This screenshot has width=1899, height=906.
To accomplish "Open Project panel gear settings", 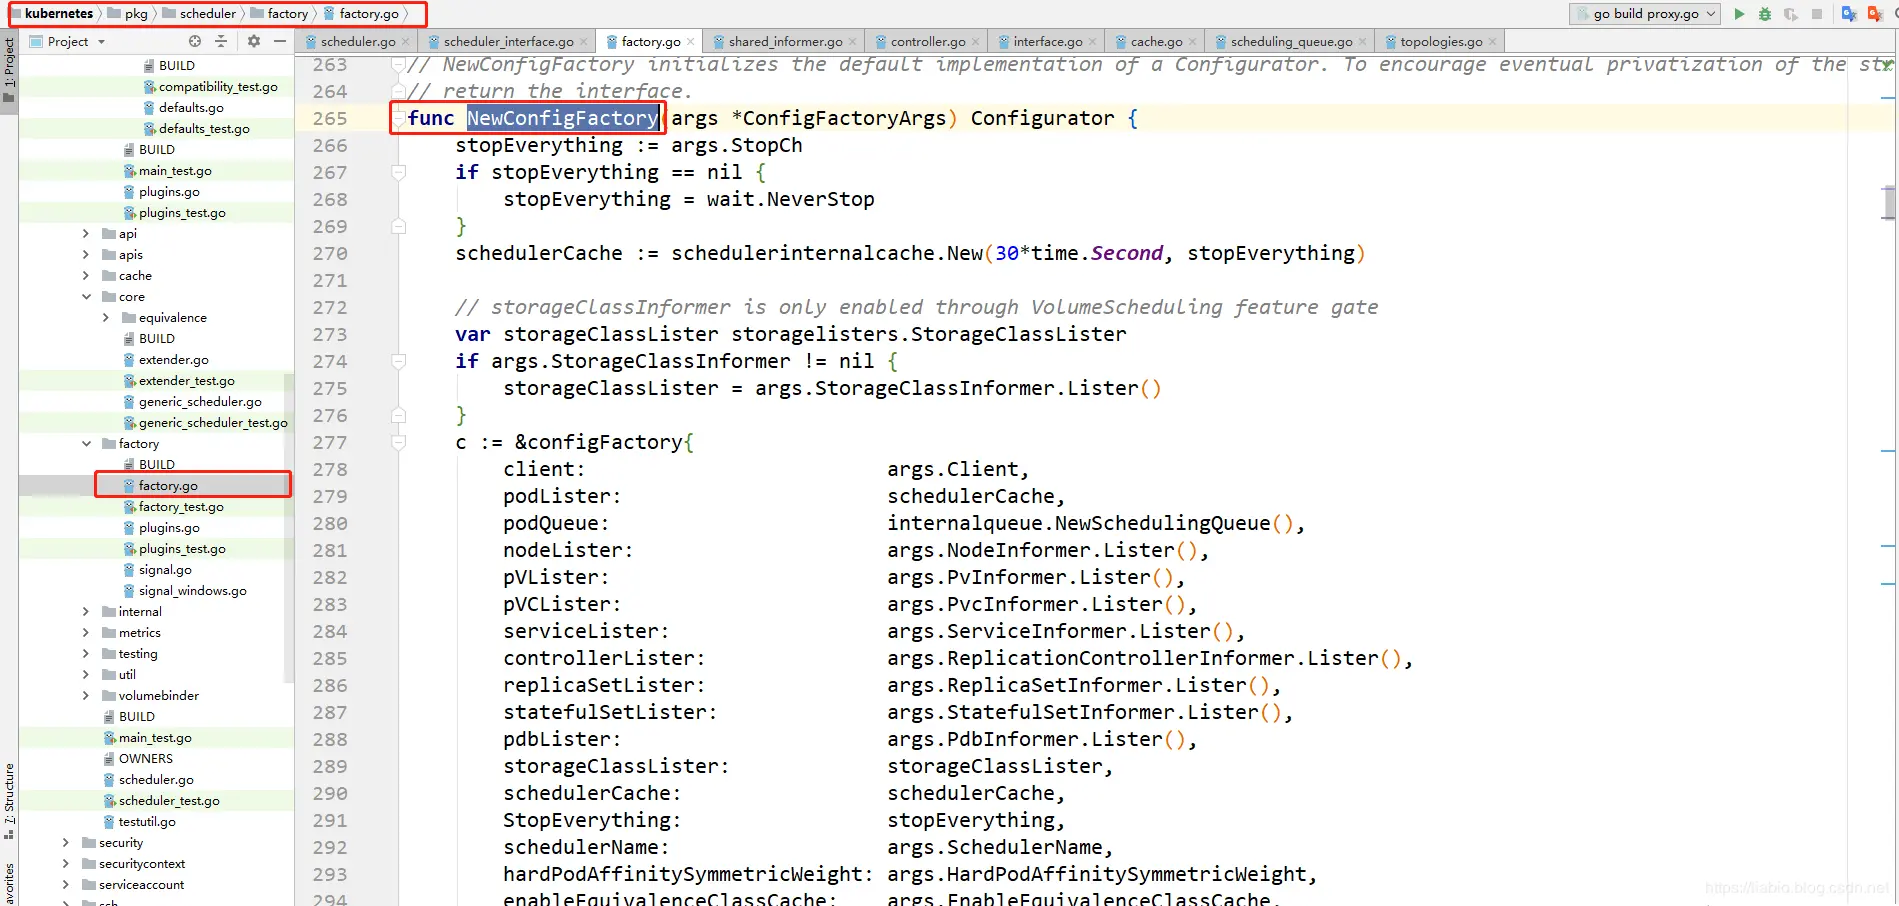I will point(254,41).
